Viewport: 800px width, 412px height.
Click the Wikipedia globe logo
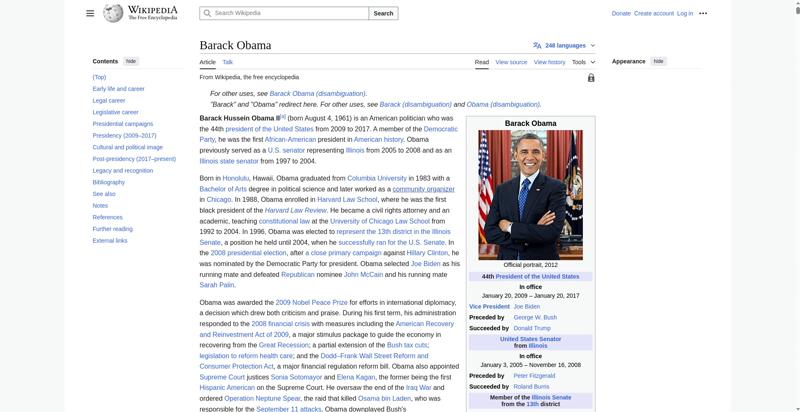(x=113, y=13)
